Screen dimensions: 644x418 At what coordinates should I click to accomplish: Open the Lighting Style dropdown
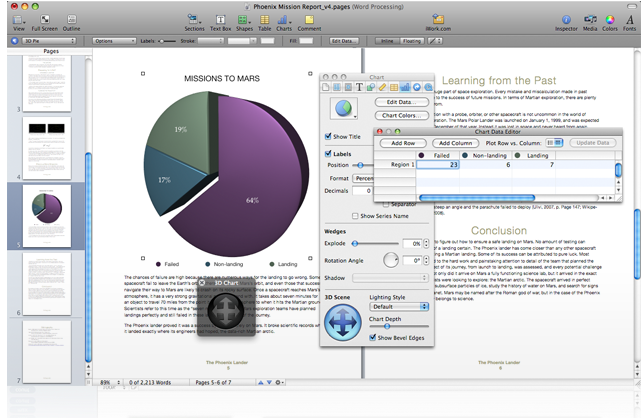point(401,307)
